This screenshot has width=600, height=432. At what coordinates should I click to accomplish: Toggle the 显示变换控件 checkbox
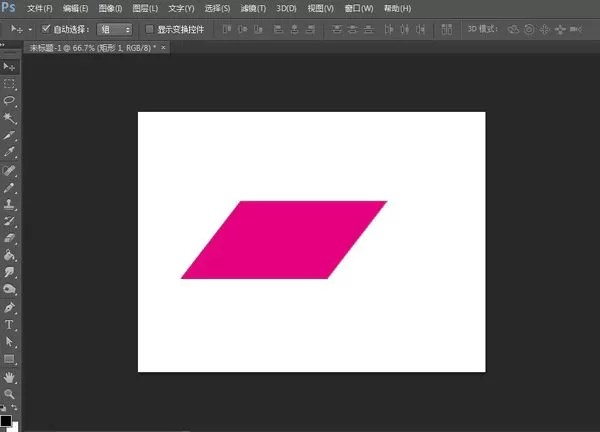coord(150,29)
